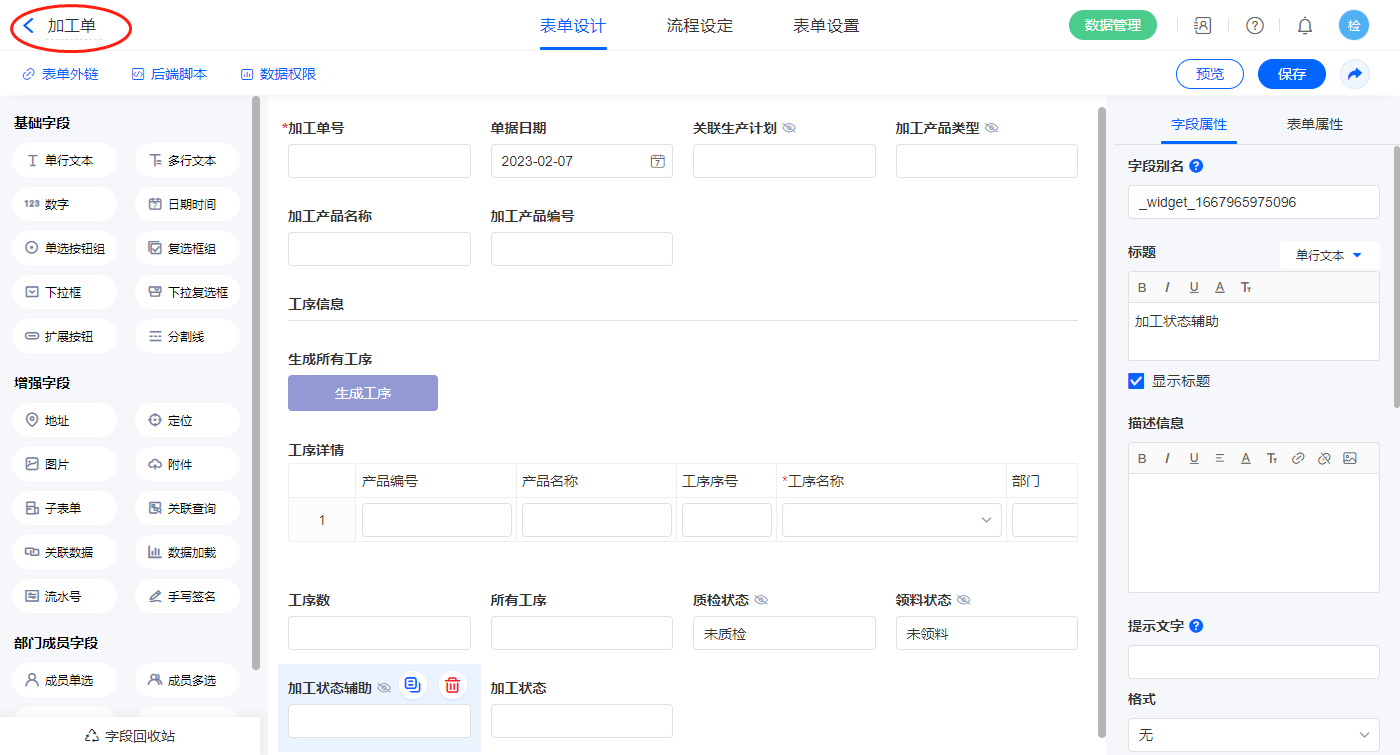
Task: Switch to the 表单属性 tab
Action: point(1314,124)
